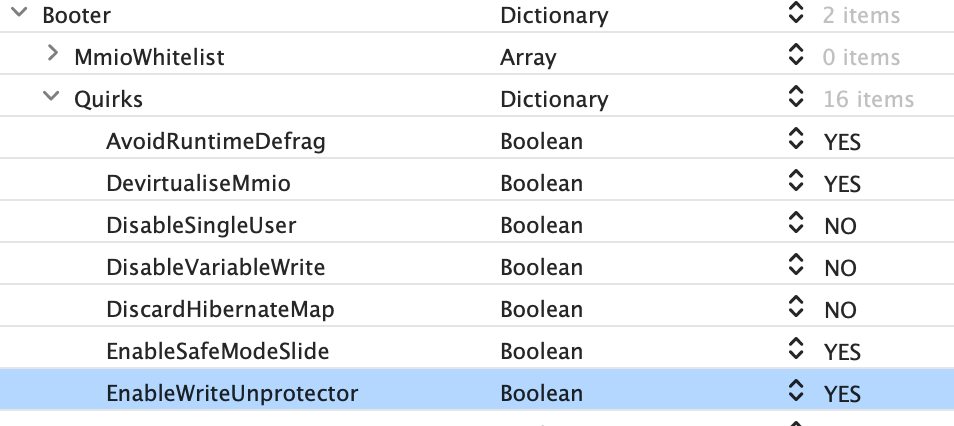Toggle DevirtualiseMmio value stepper
Viewport: 954px width, 426px height.
tap(796, 183)
